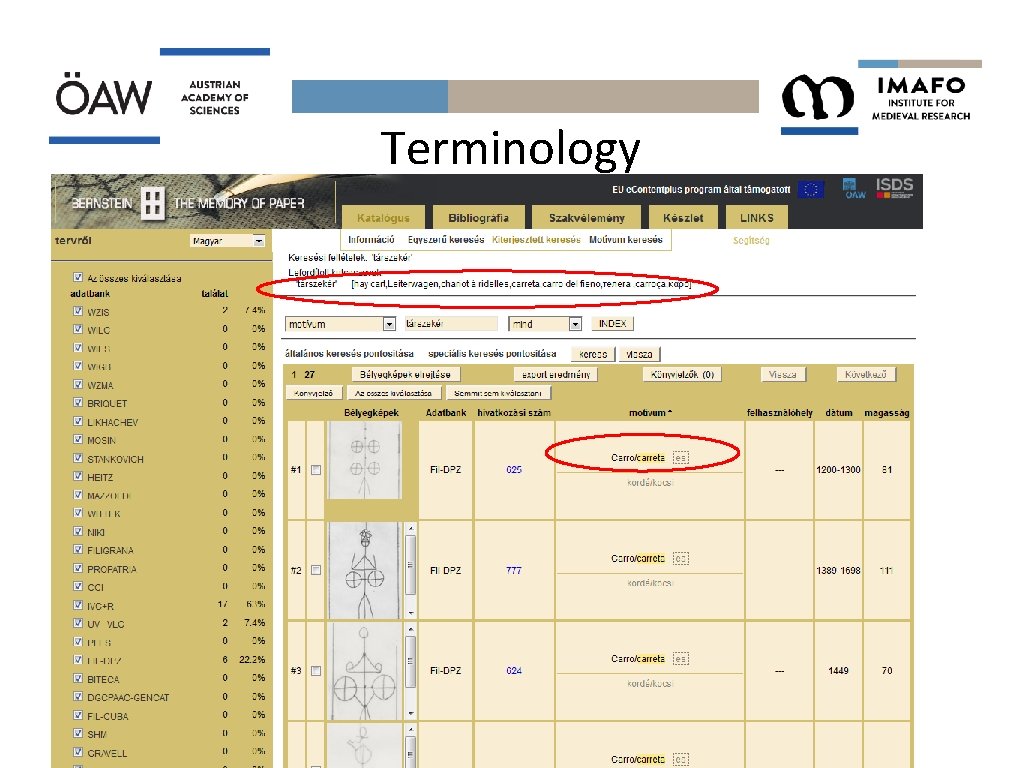Click the Bernstein logo icon in the header

tap(153, 202)
